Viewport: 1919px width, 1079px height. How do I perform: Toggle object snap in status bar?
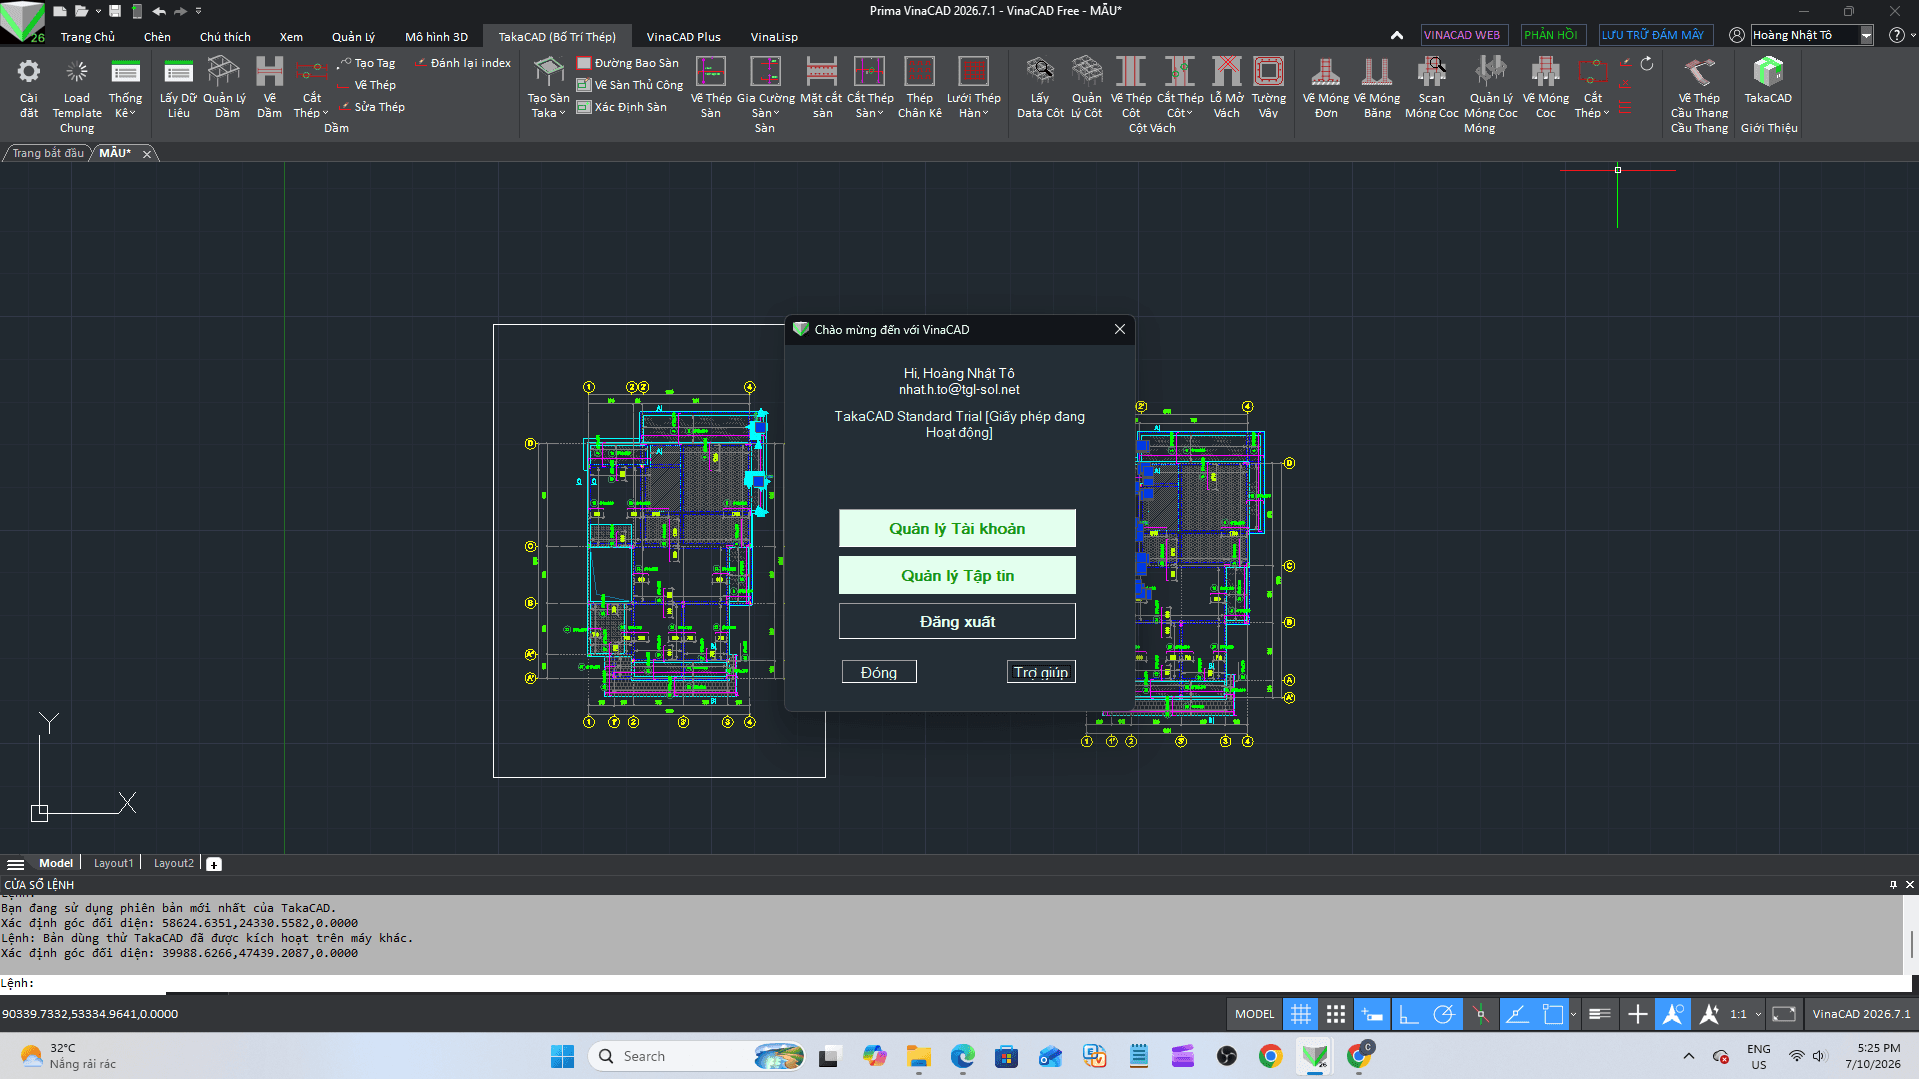(1553, 1014)
